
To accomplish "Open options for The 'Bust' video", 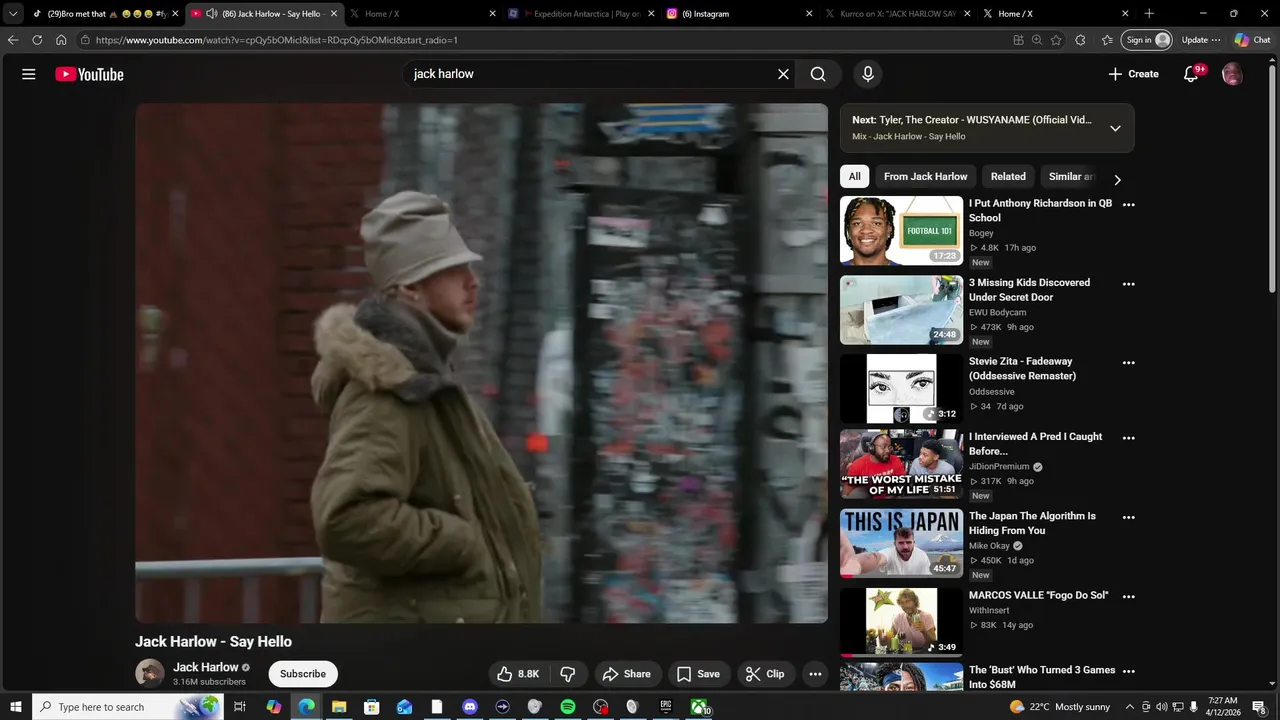I will pyautogui.click(x=1129, y=671).
